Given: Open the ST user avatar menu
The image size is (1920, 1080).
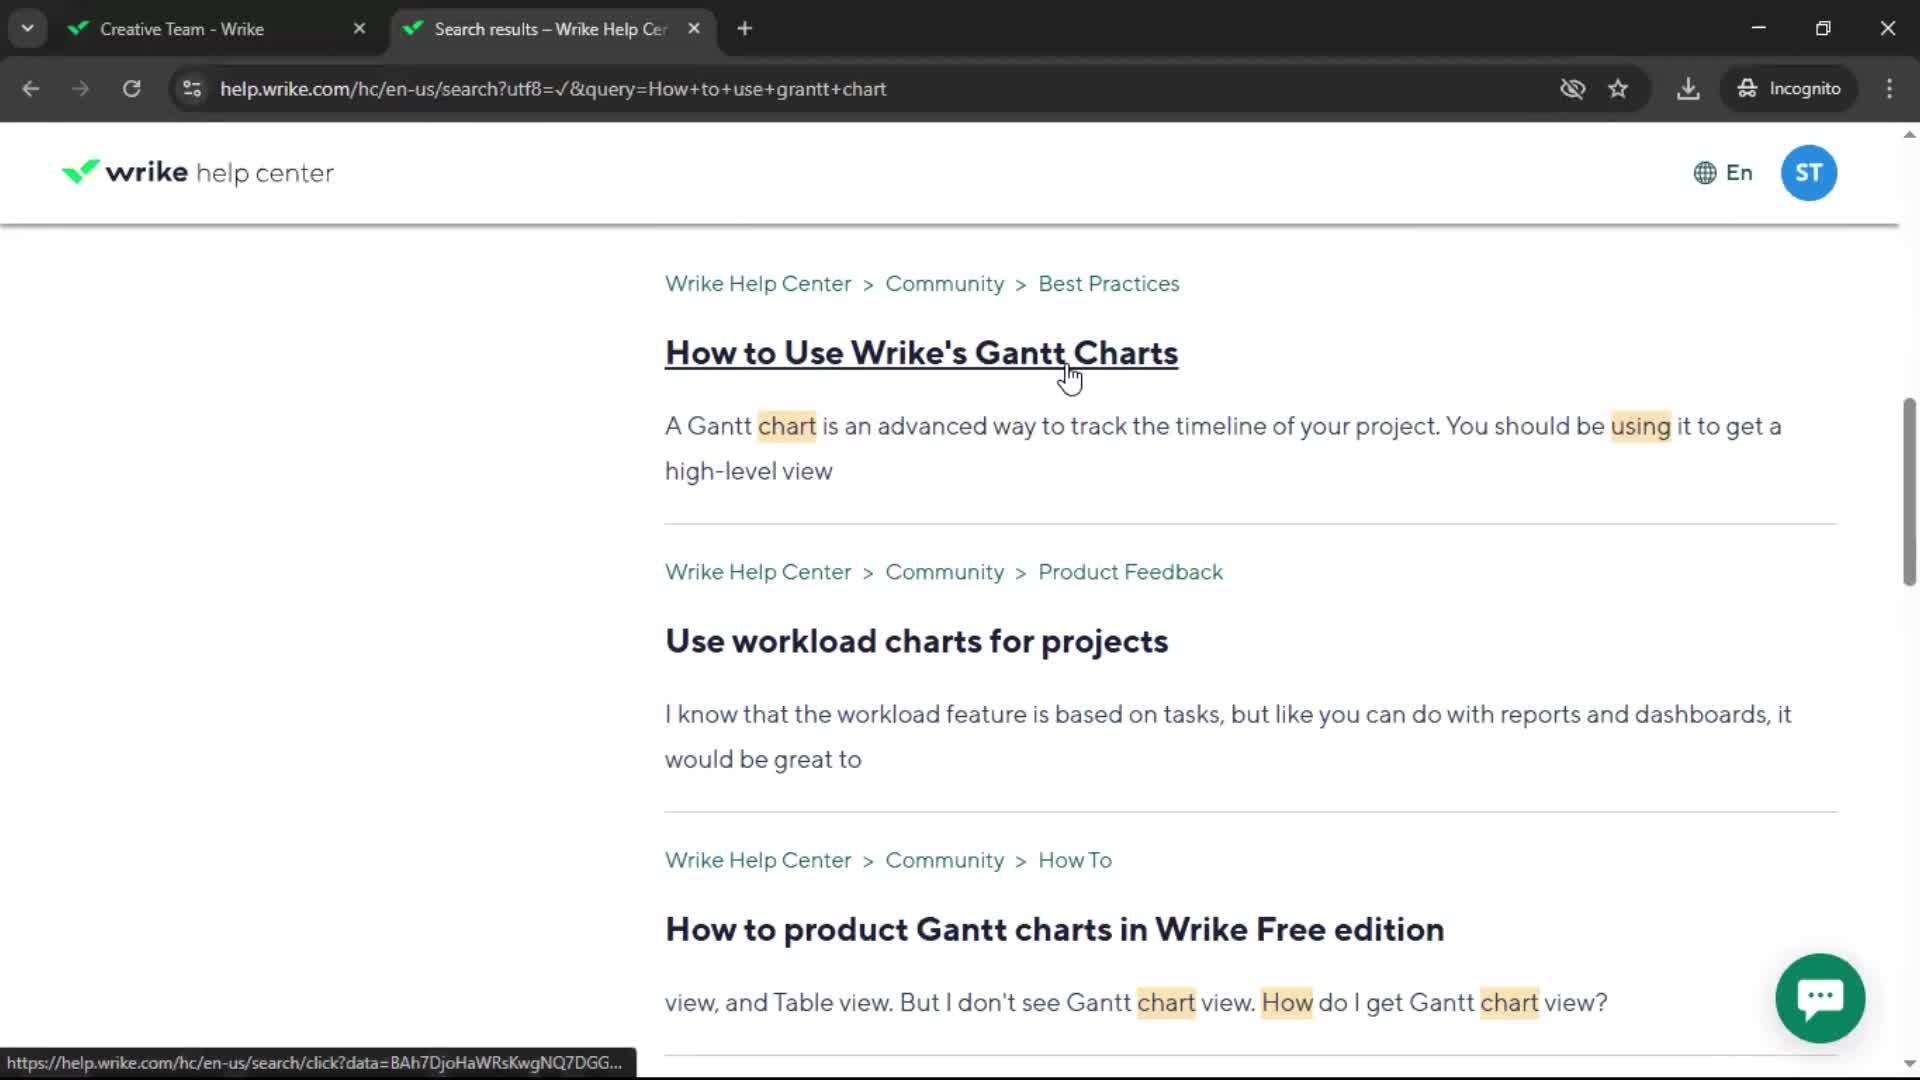Looking at the screenshot, I should [x=1808, y=173].
